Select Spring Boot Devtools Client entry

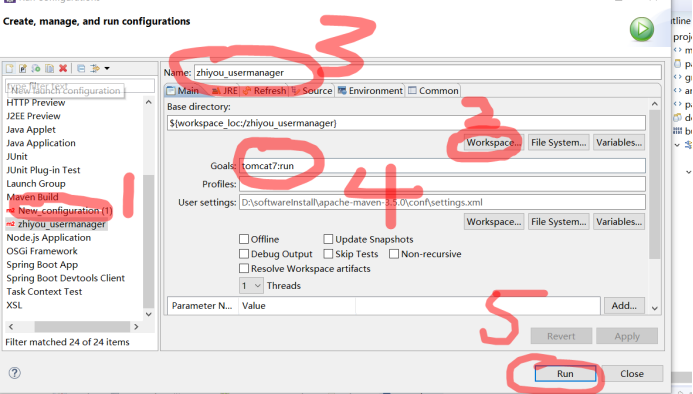click(x=65, y=278)
